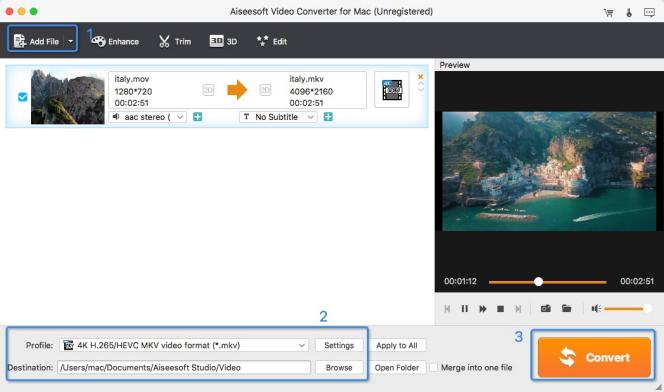This screenshot has width=664, height=392.
Task: Open the No Subtitle dropdown
Action: click(278, 117)
